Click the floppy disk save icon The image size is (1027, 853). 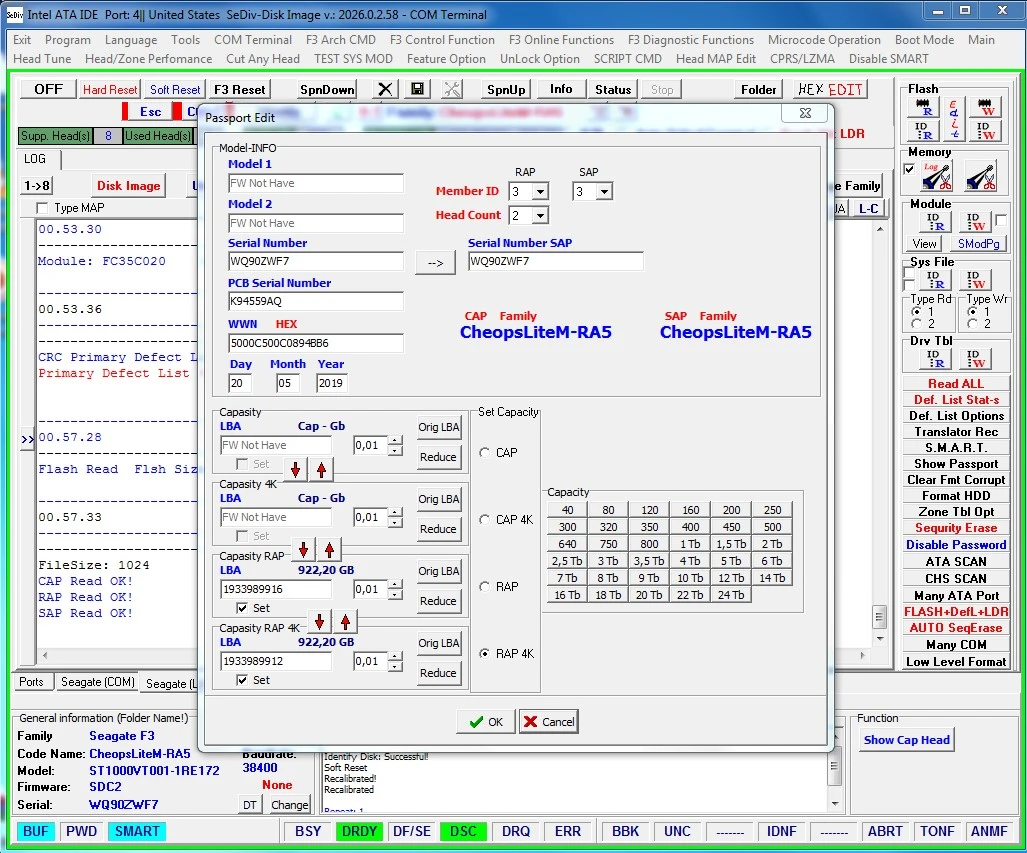tap(417, 89)
